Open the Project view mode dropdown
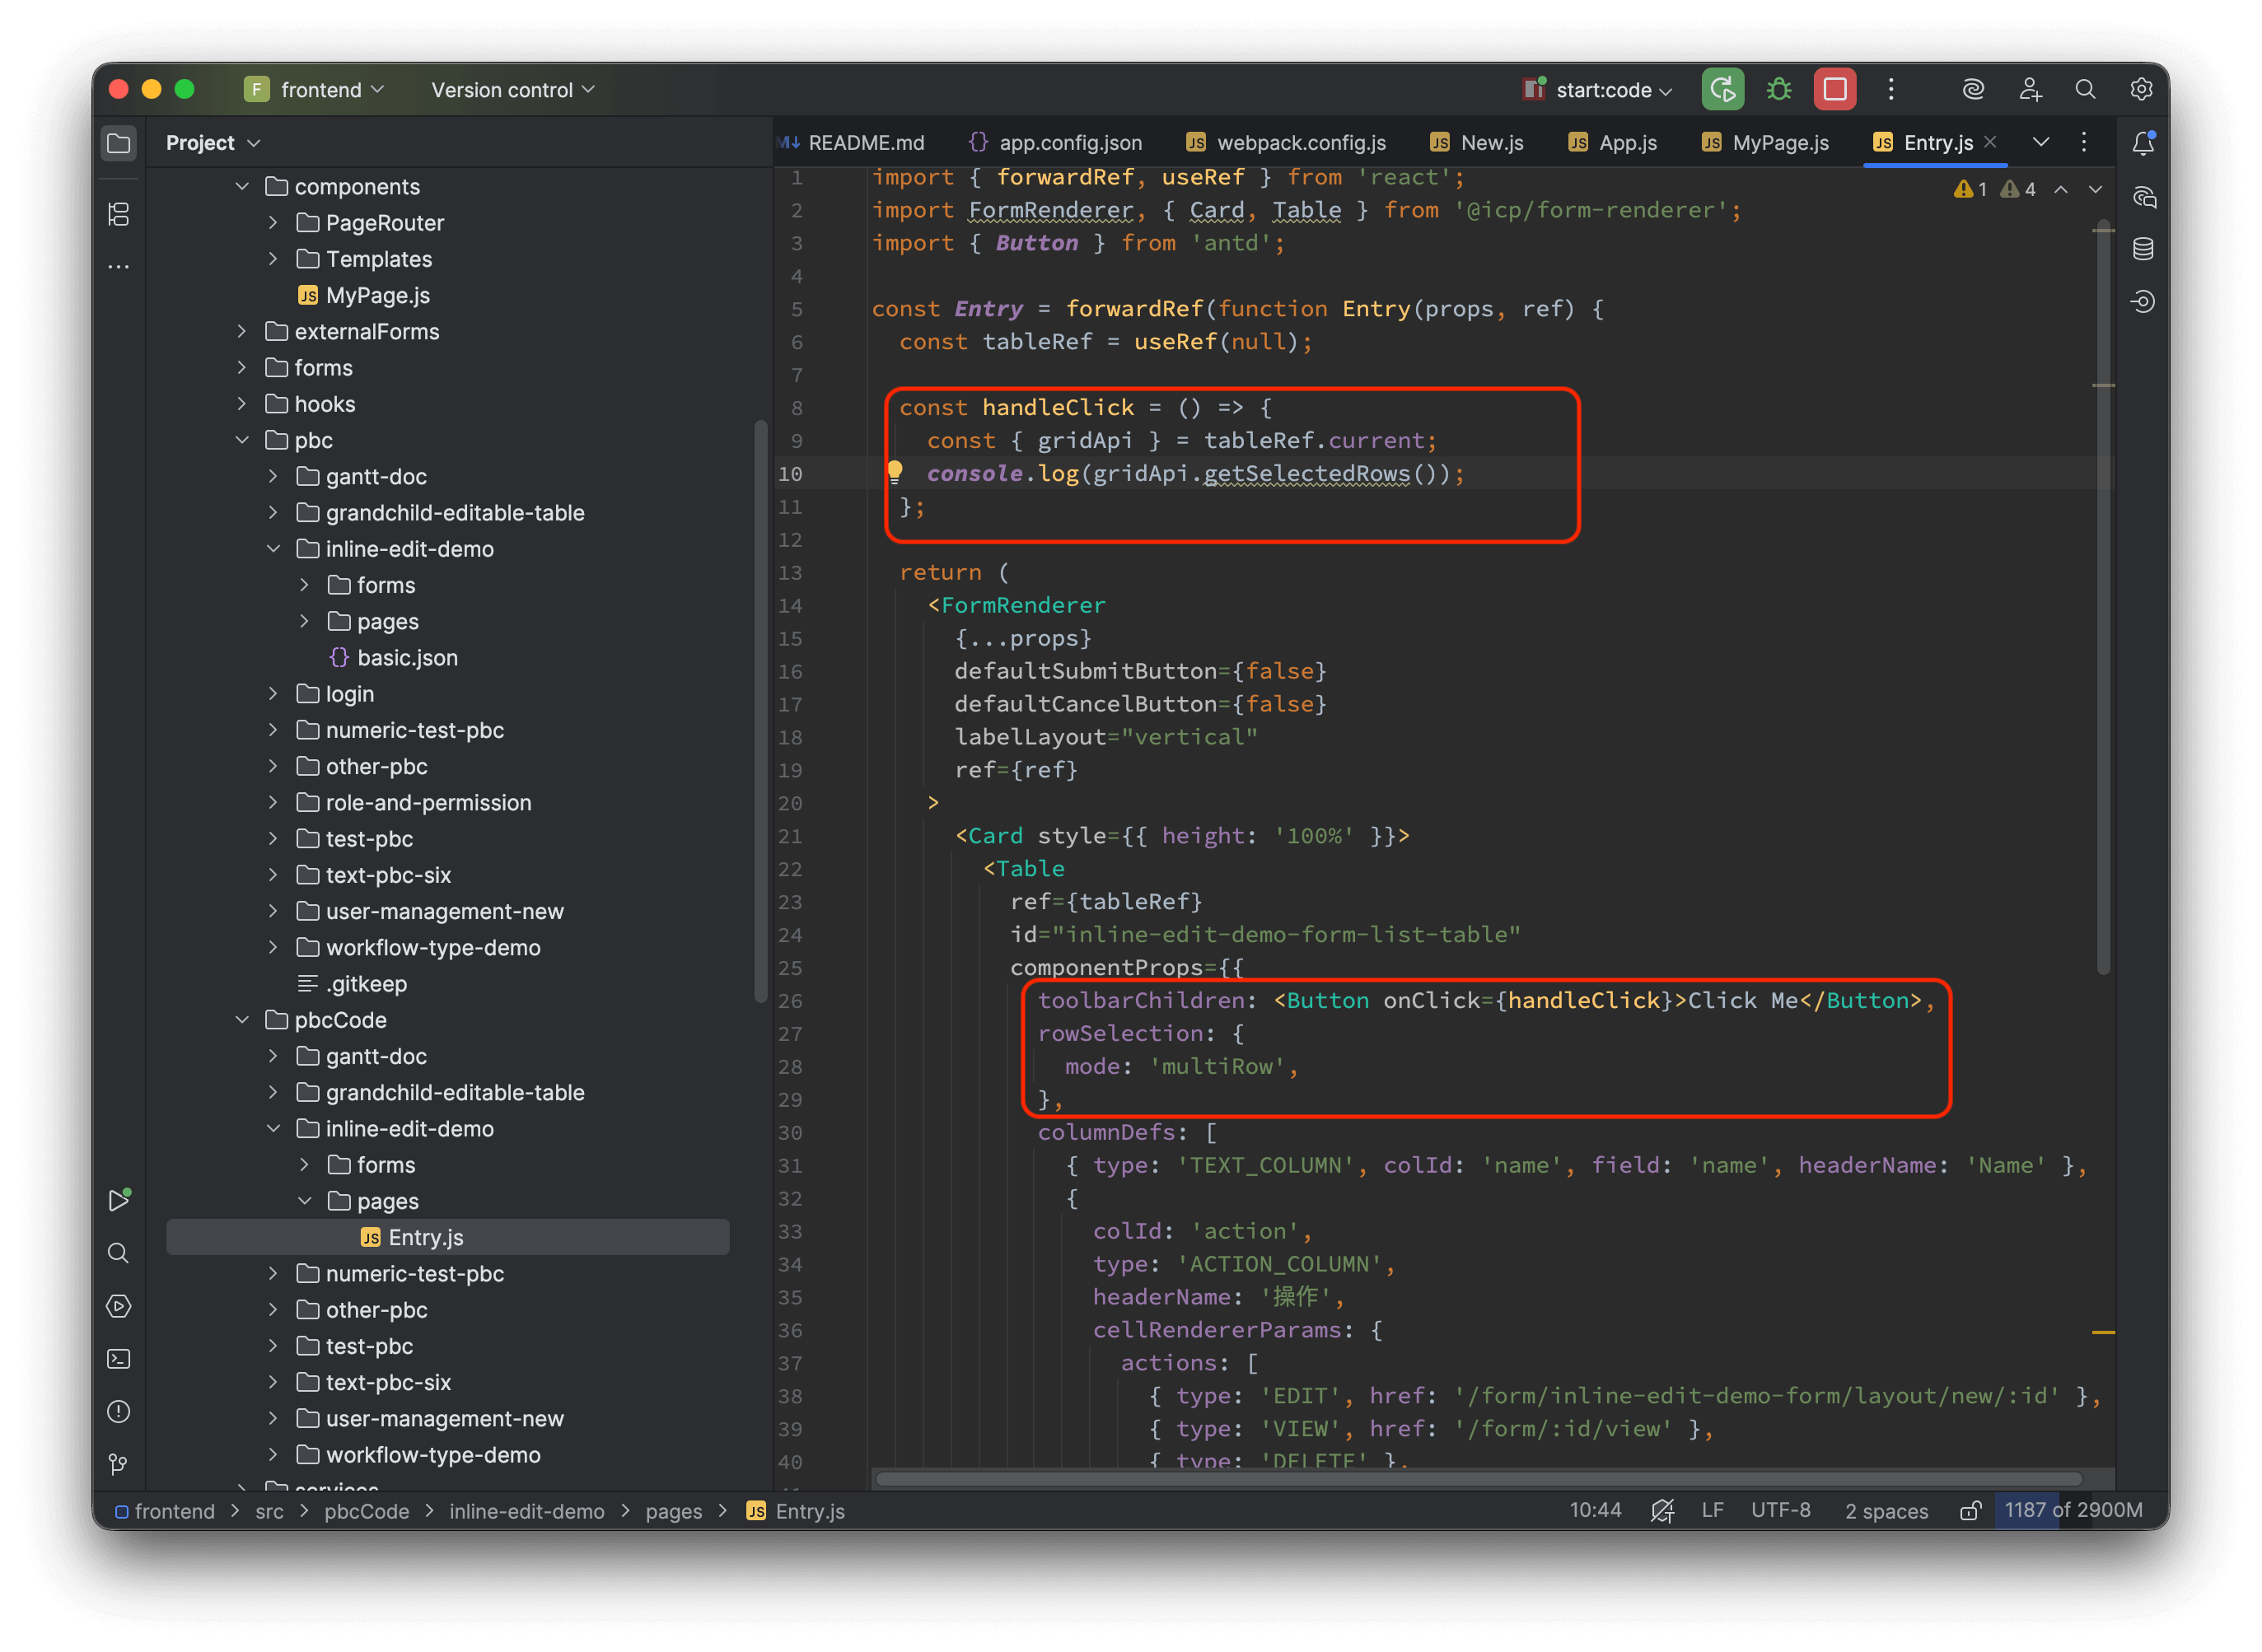 (x=213, y=143)
